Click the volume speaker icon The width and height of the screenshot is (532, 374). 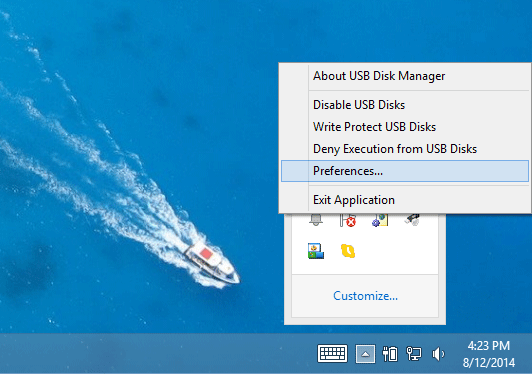click(438, 354)
